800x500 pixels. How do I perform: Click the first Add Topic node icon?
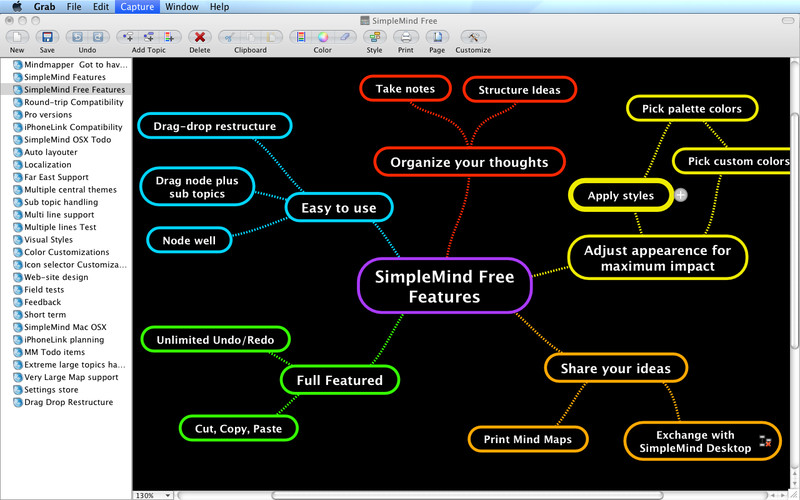tap(128, 37)
